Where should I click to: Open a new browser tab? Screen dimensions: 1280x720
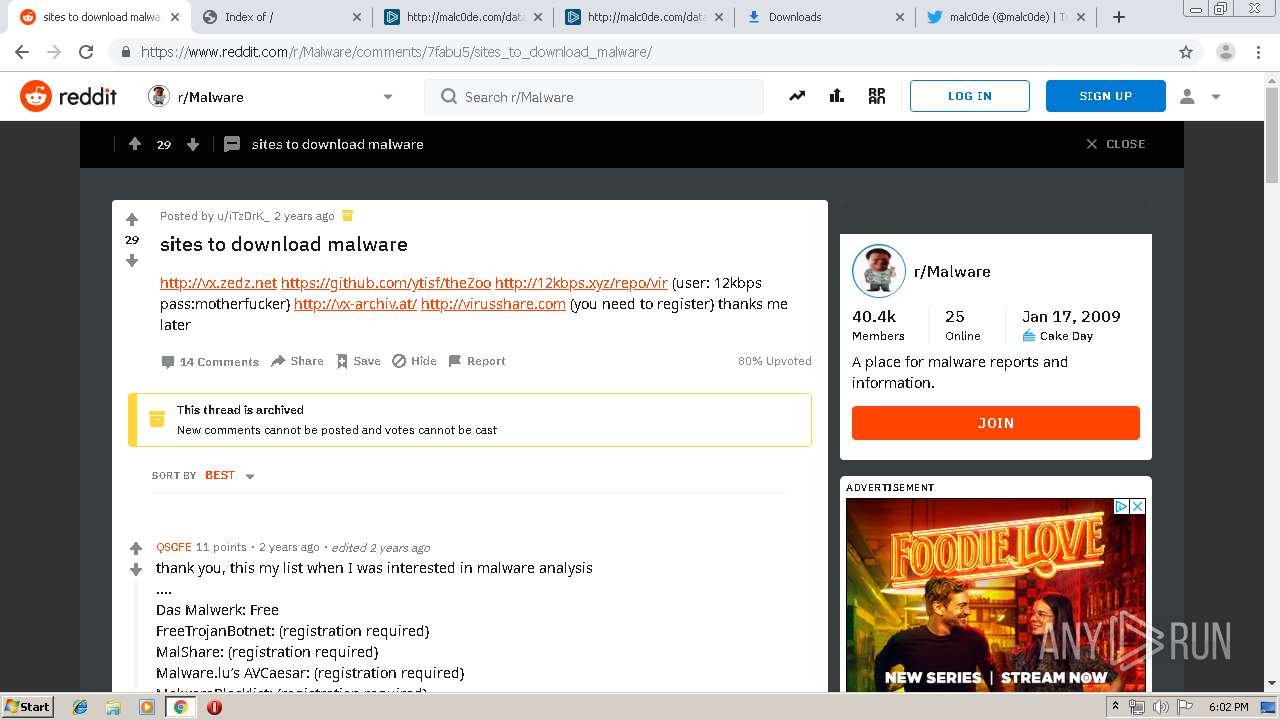(x=1119, y=17)
